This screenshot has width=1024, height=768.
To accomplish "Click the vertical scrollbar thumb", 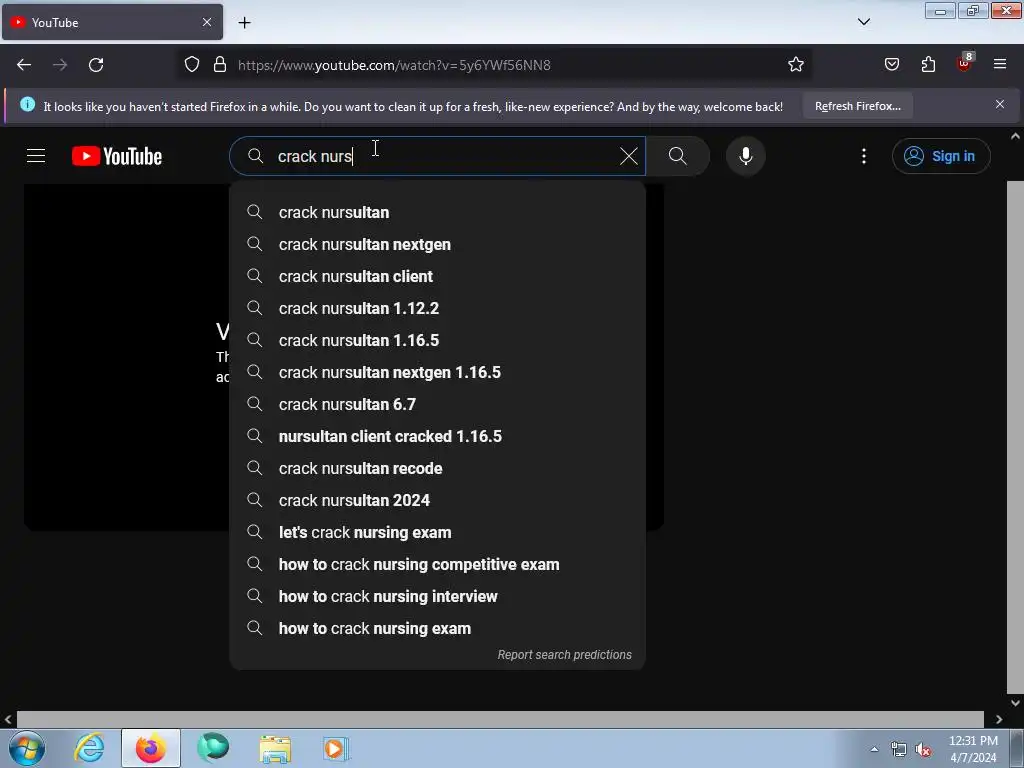I will pyautogui.click(x=1015, y=436).
